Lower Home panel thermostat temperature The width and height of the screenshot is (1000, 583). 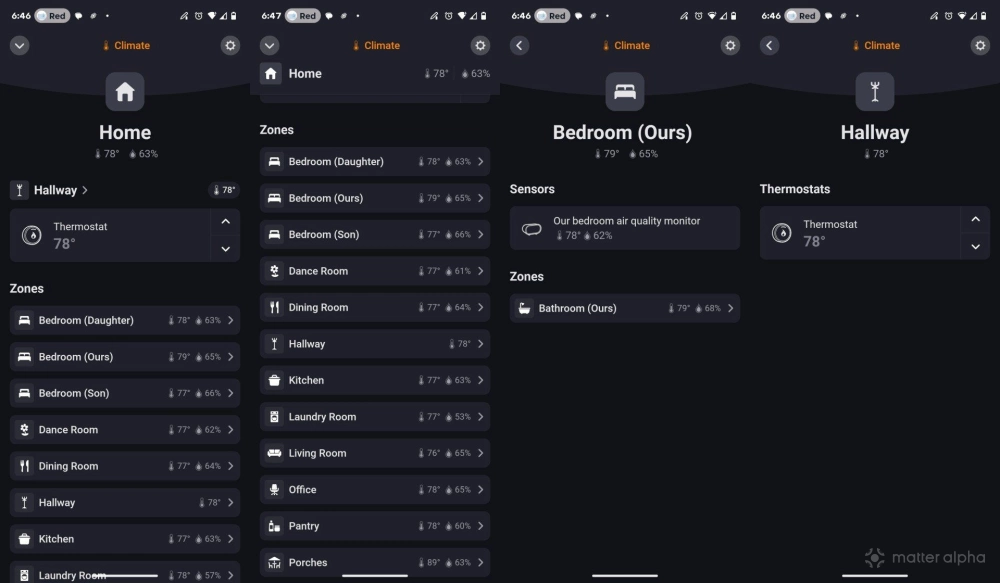[x=226, y=249]
